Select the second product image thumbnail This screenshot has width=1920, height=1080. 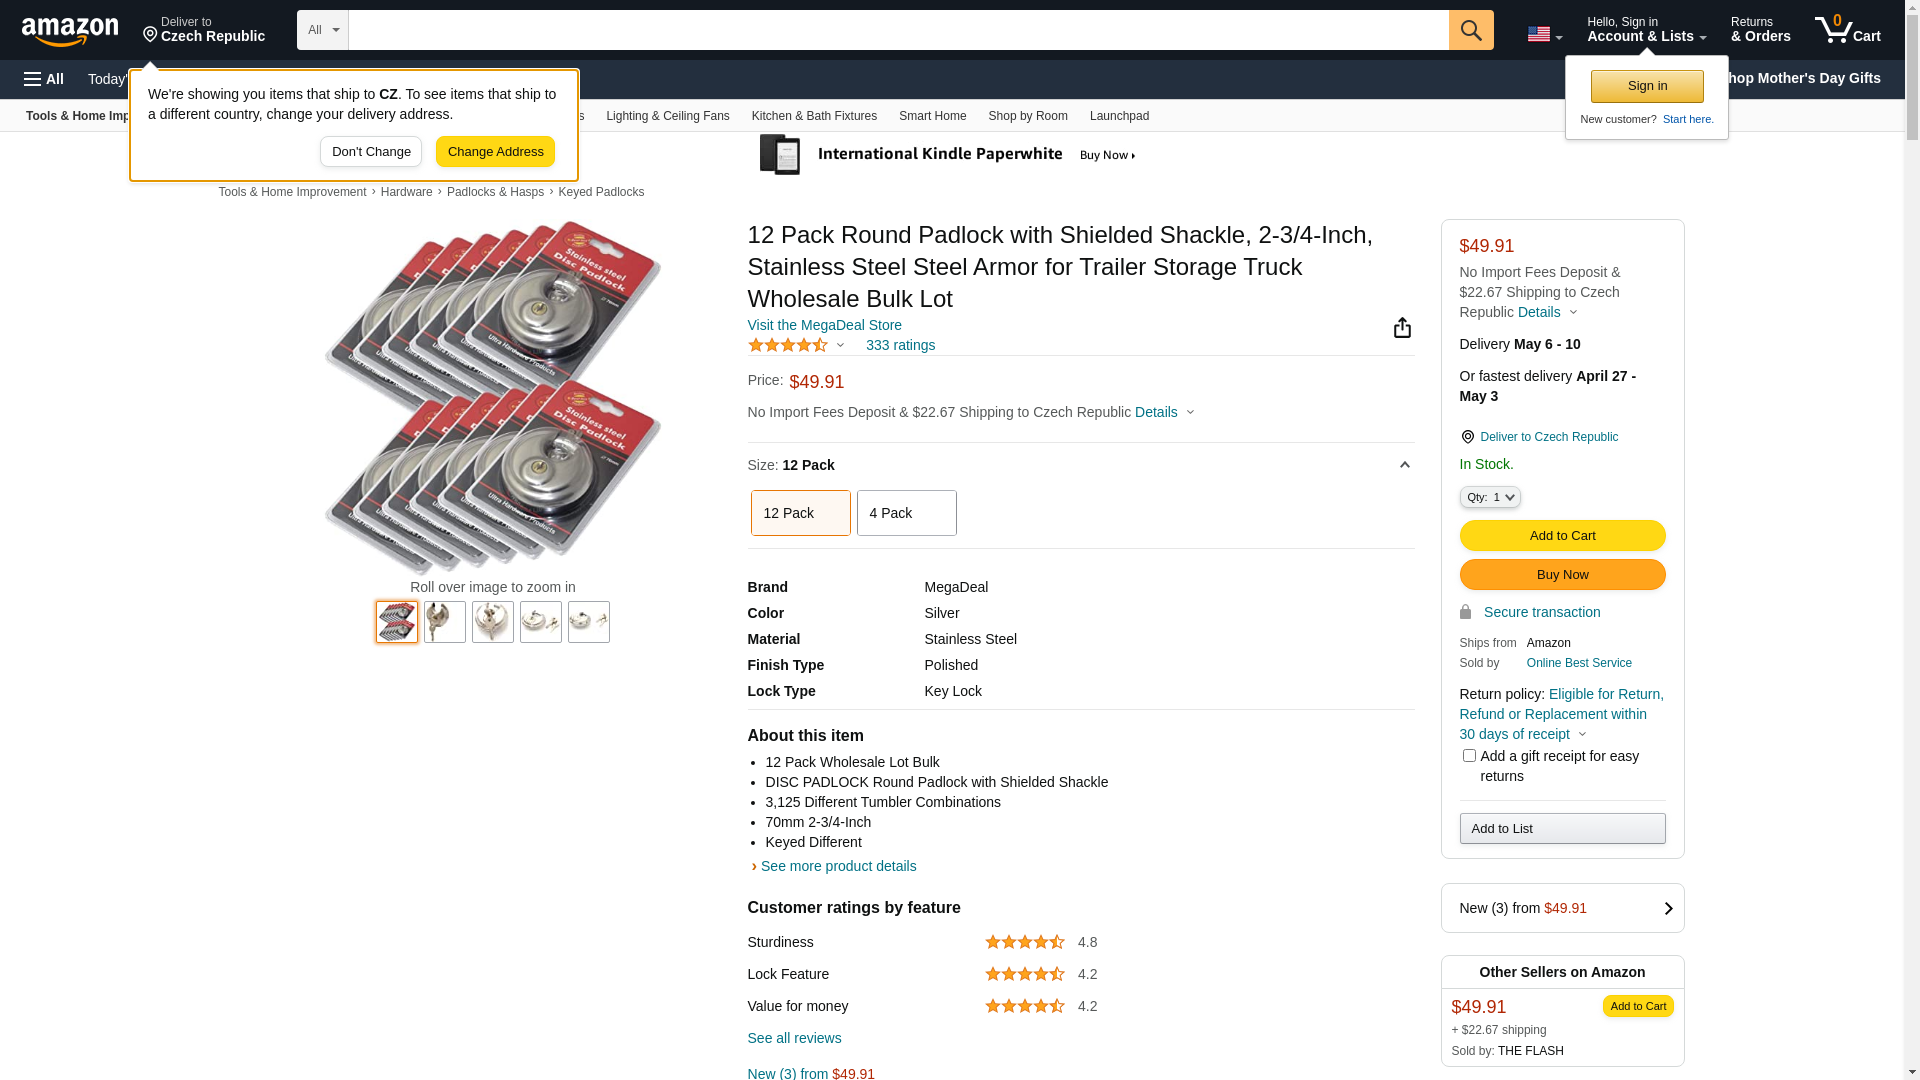(444, 622)
